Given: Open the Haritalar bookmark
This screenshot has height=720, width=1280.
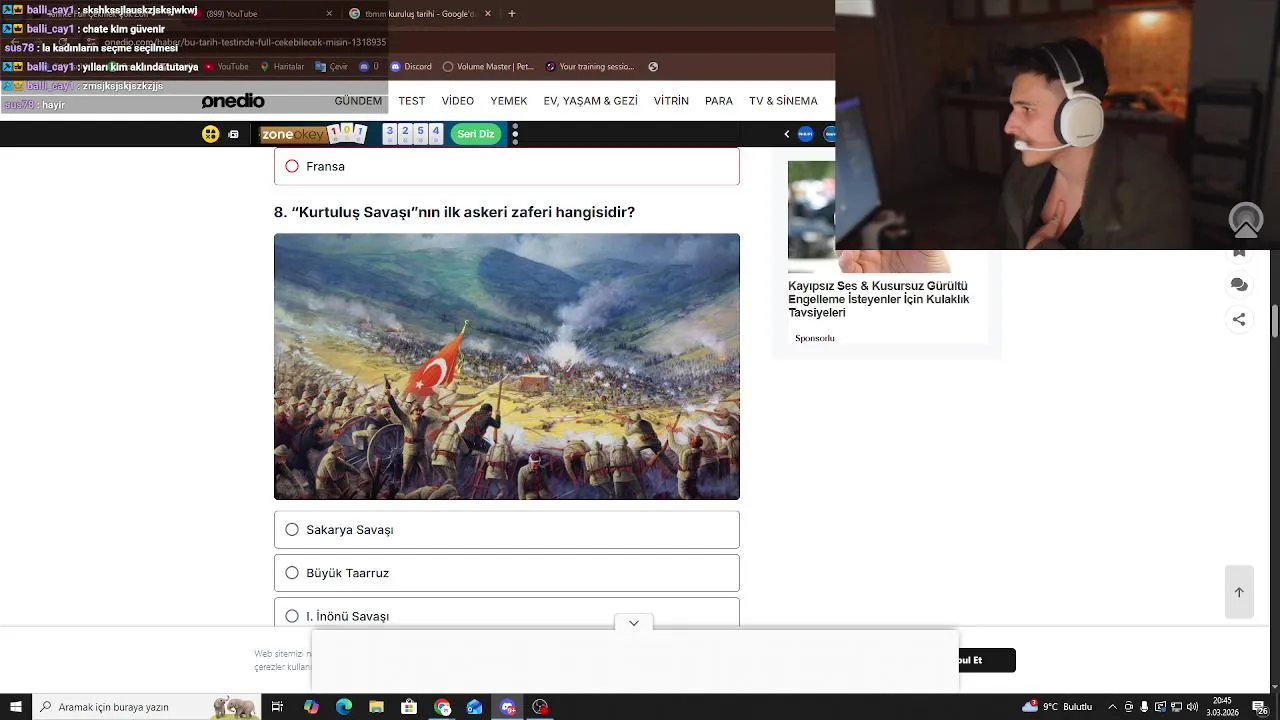Looking at the screenshot, I should 282,67.
